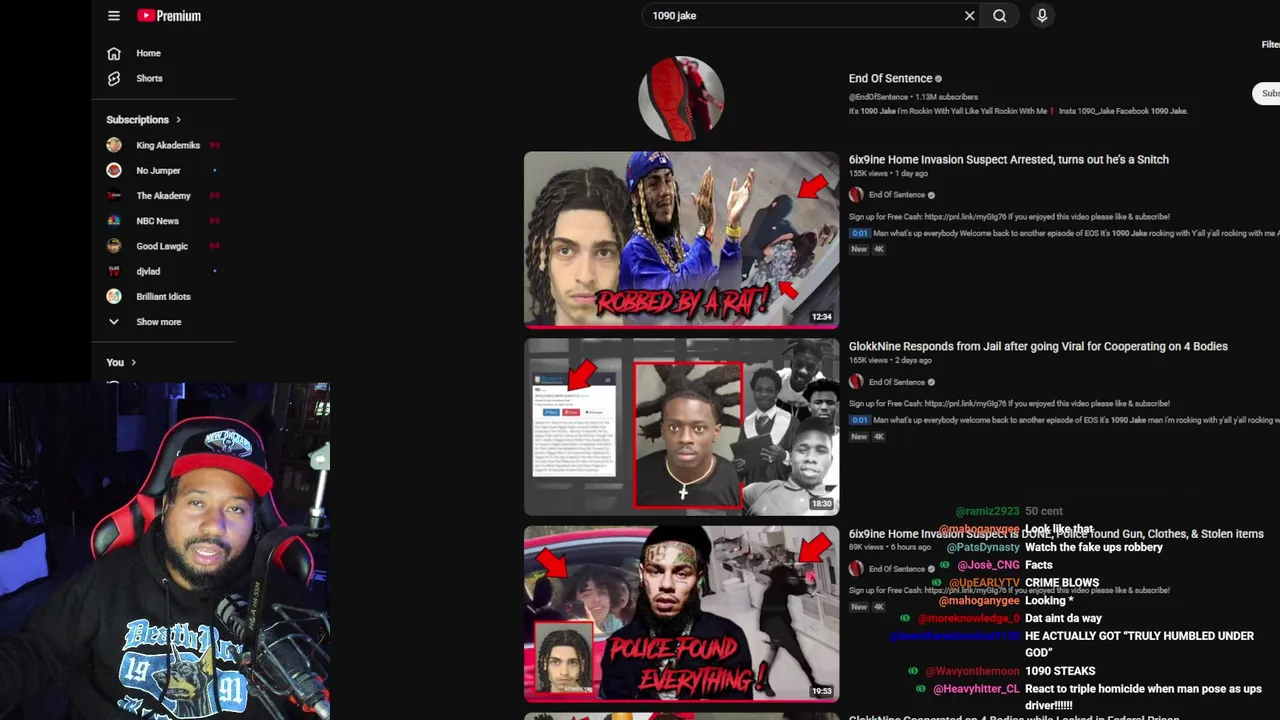Open The Akademy subscription
Viewport: 1280px width, 720px height.
[x=163, y=196]
